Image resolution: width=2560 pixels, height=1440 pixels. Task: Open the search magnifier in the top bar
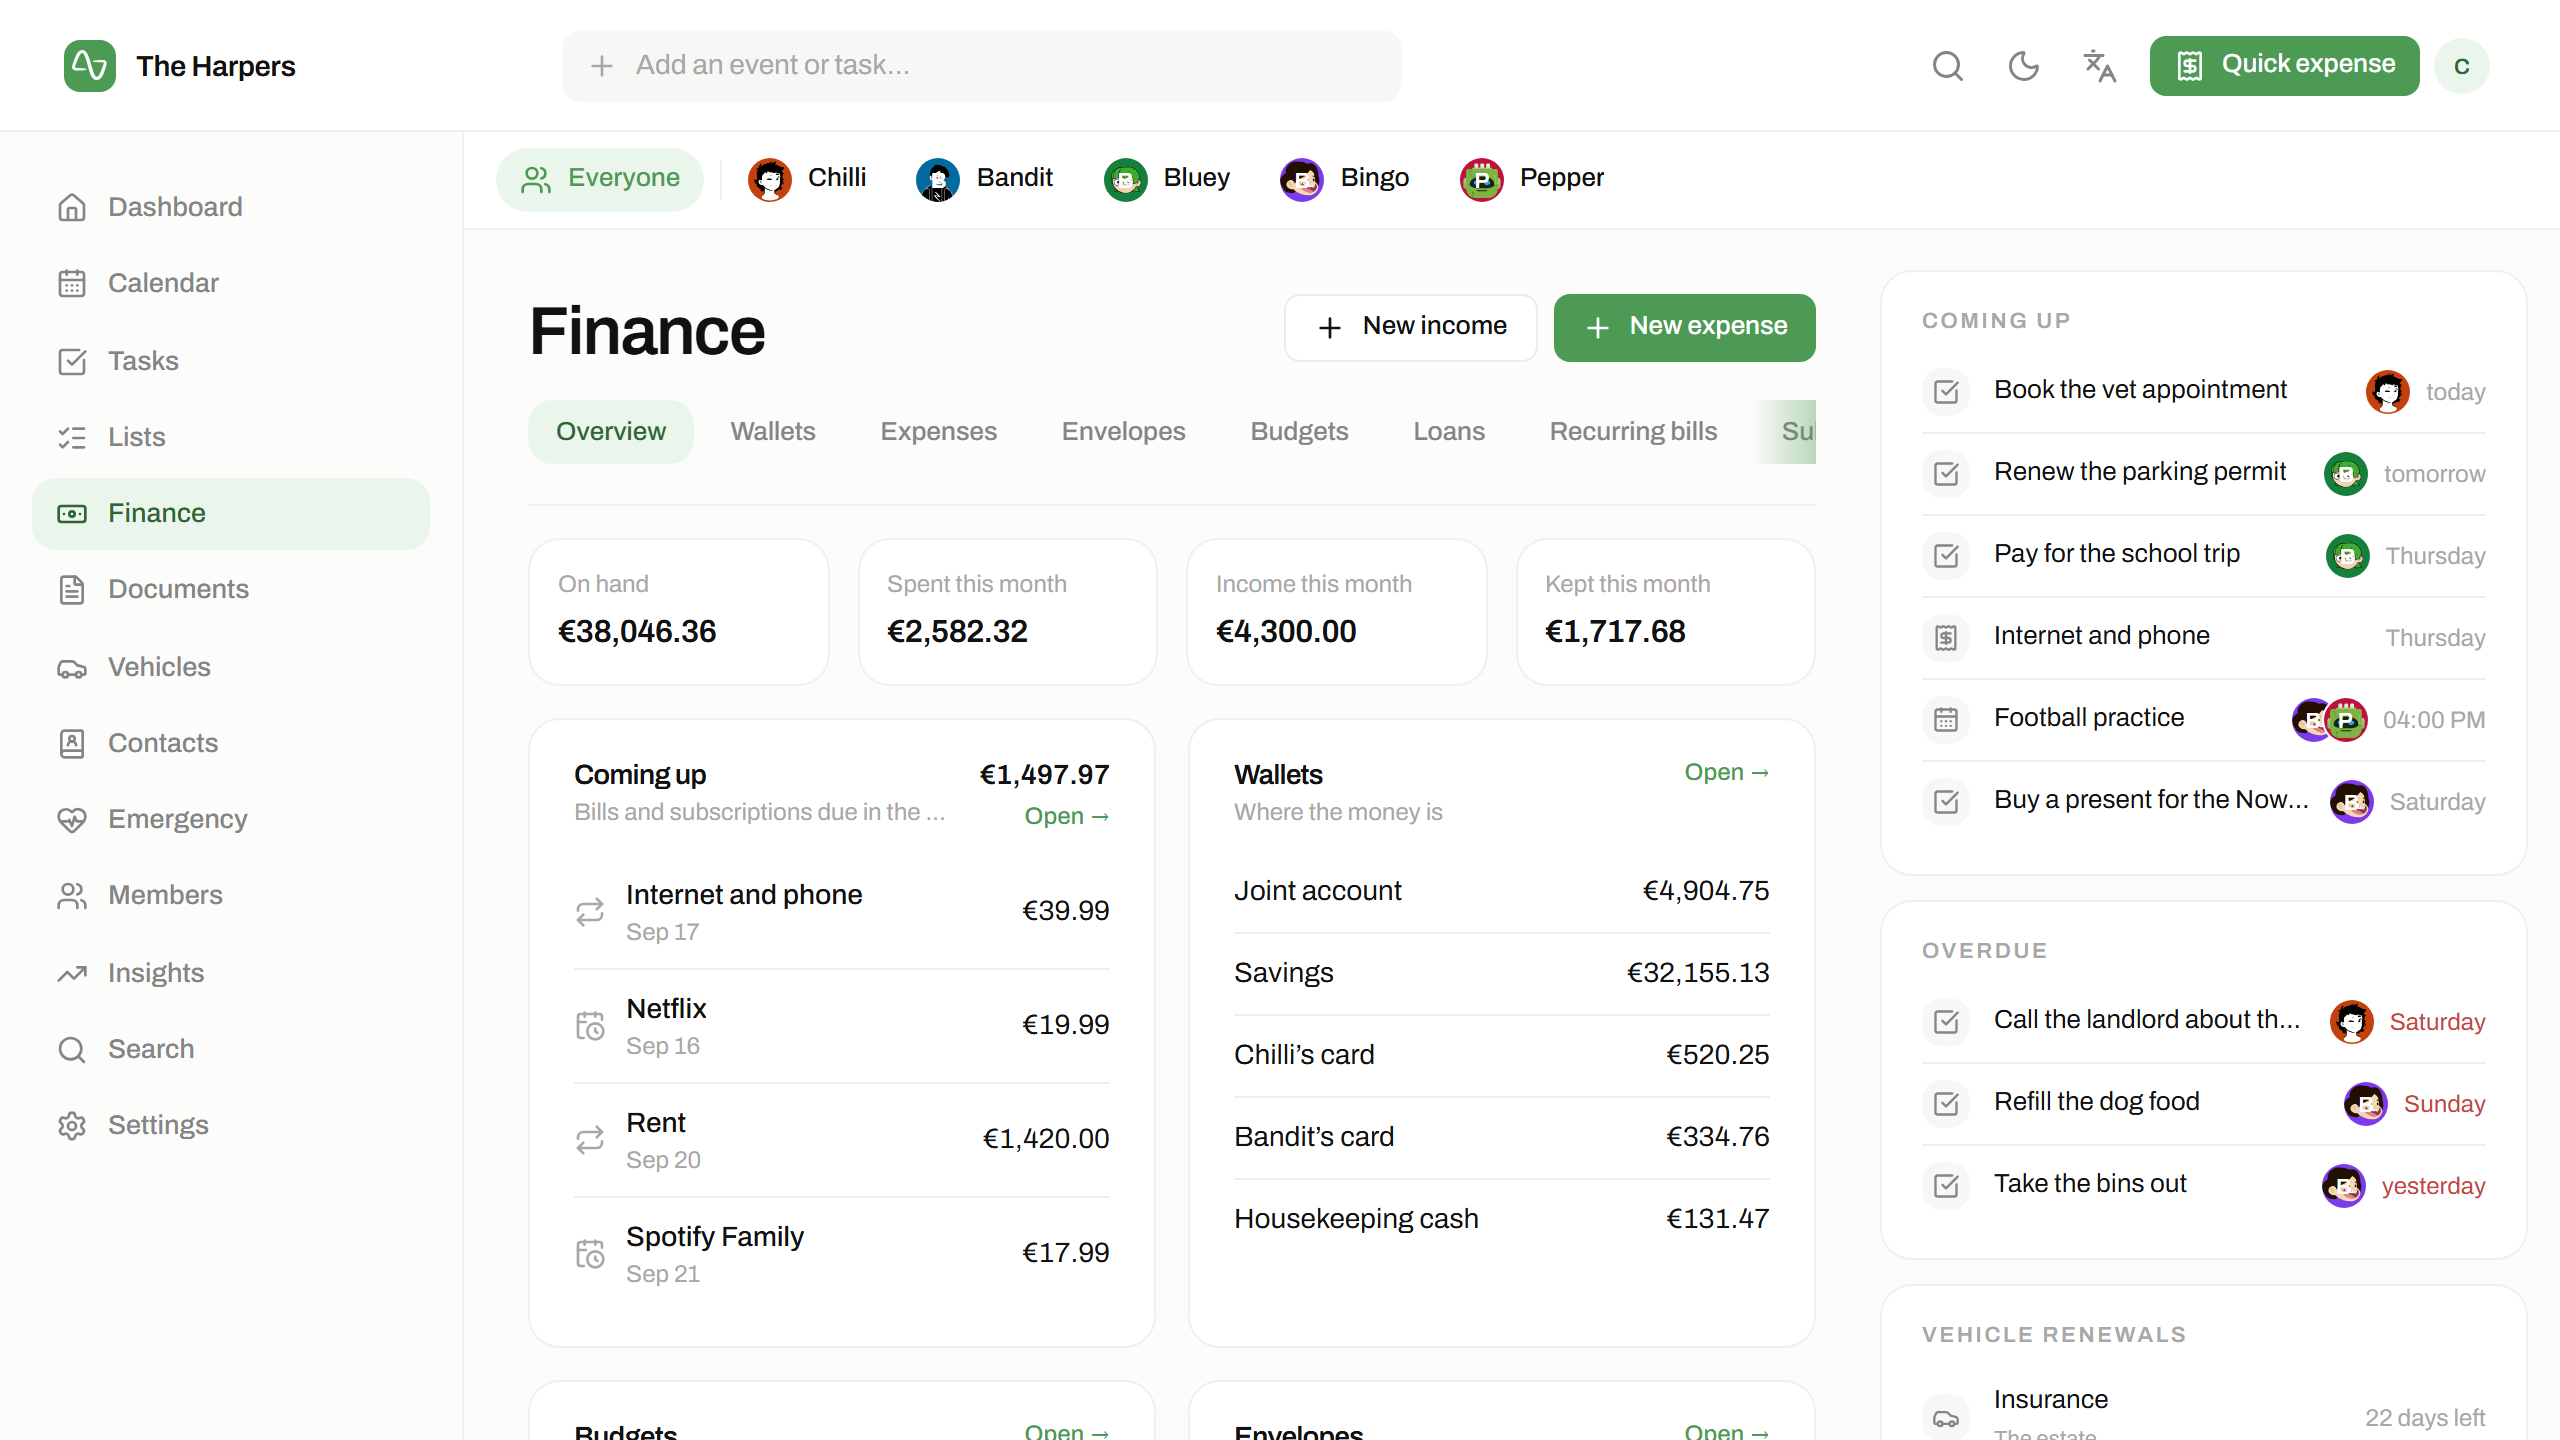point(1947,66)
